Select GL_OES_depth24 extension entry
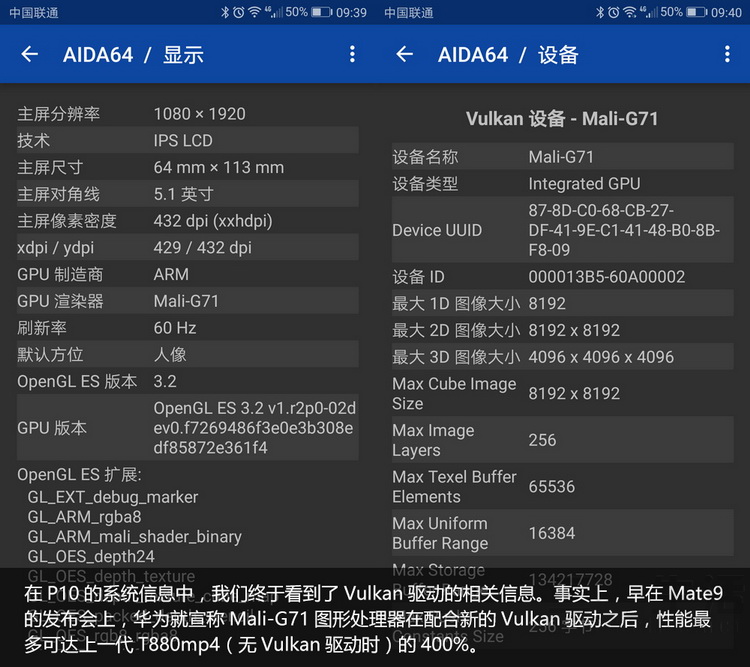The width and height of the screenshot is (750, 667). 91,556
